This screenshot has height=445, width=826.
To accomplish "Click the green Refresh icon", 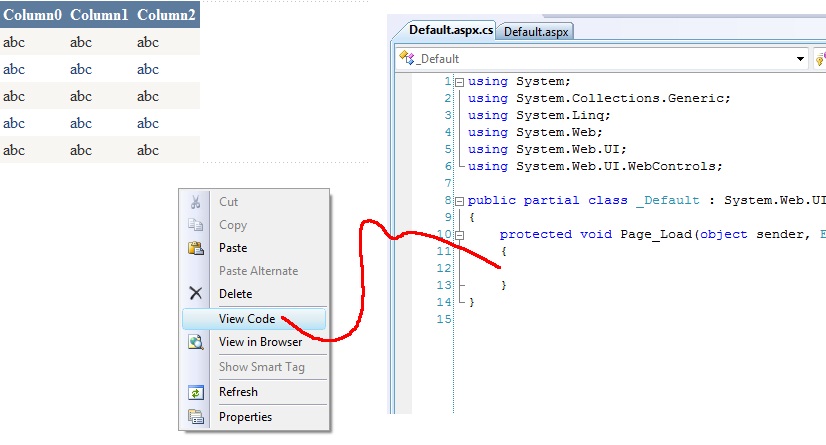I will click(x=196, y=392).
